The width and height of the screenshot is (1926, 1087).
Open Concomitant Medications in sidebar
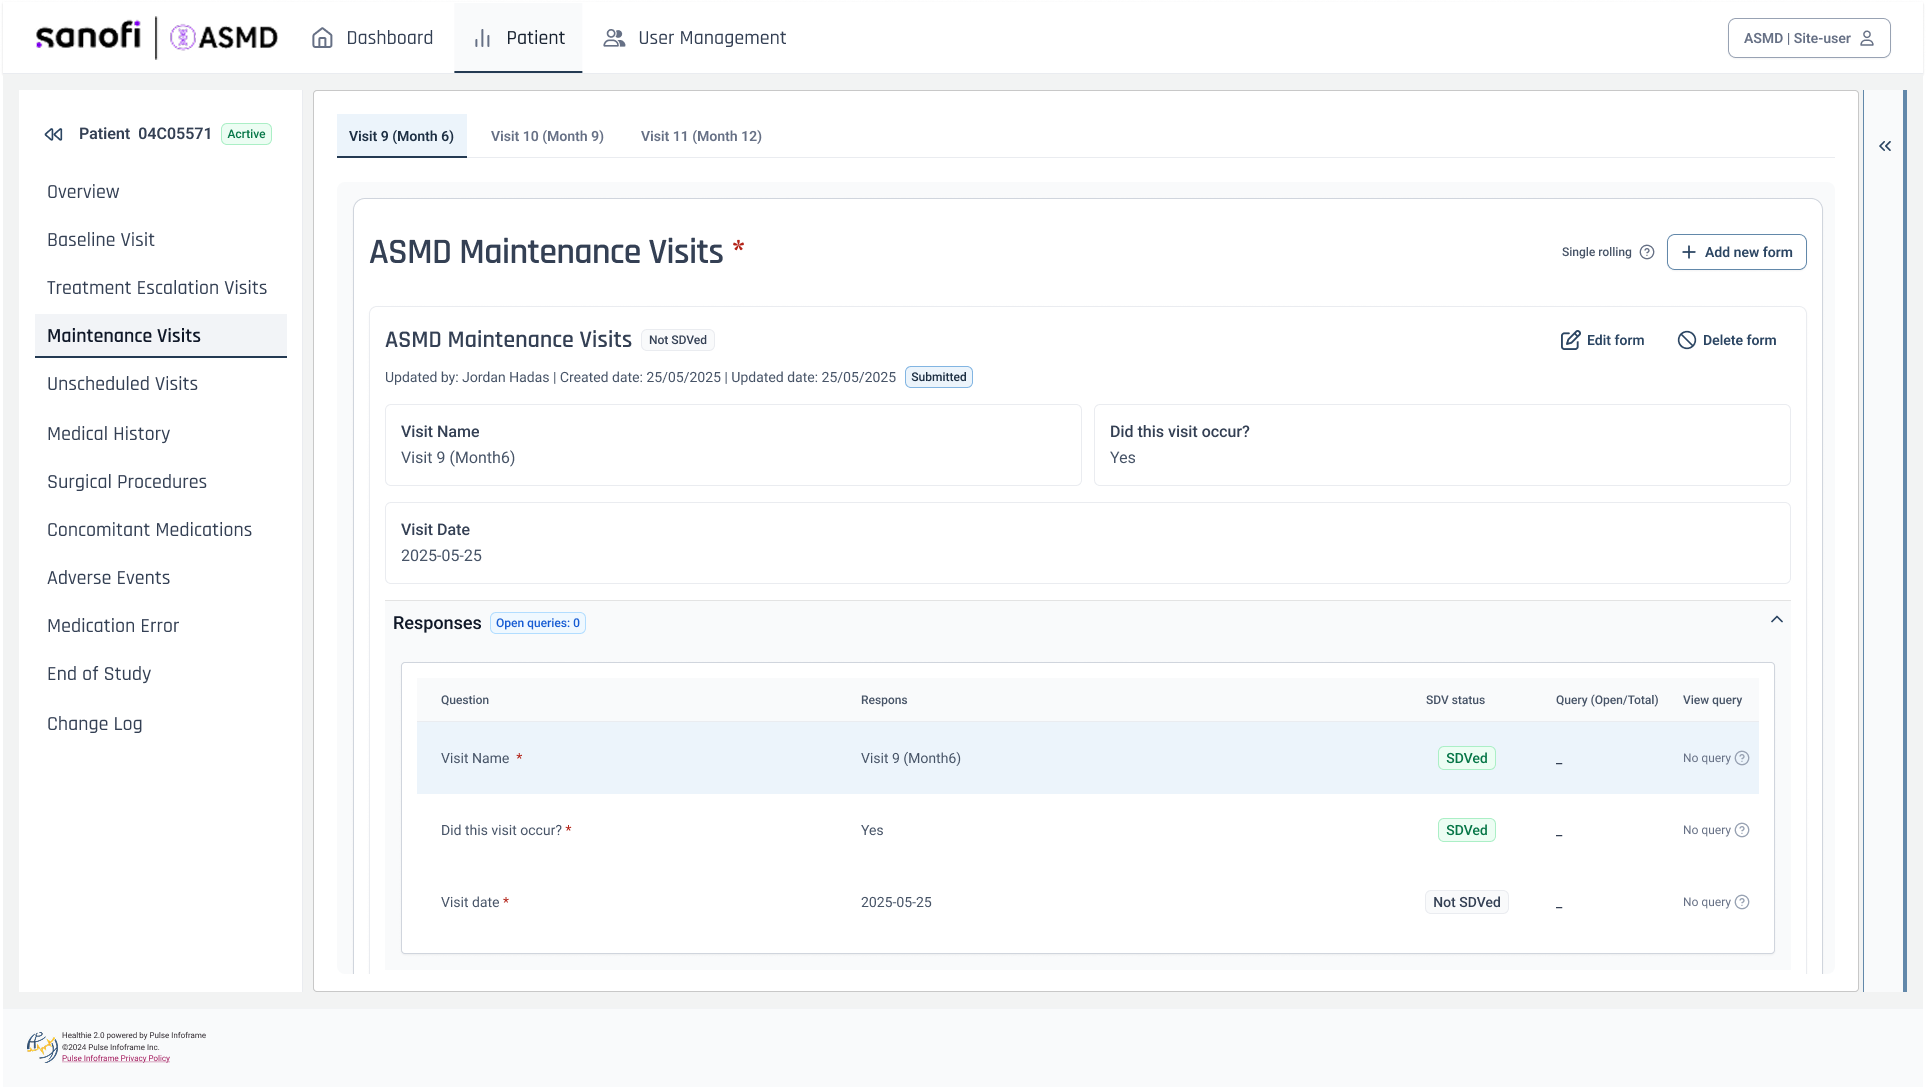149,530
